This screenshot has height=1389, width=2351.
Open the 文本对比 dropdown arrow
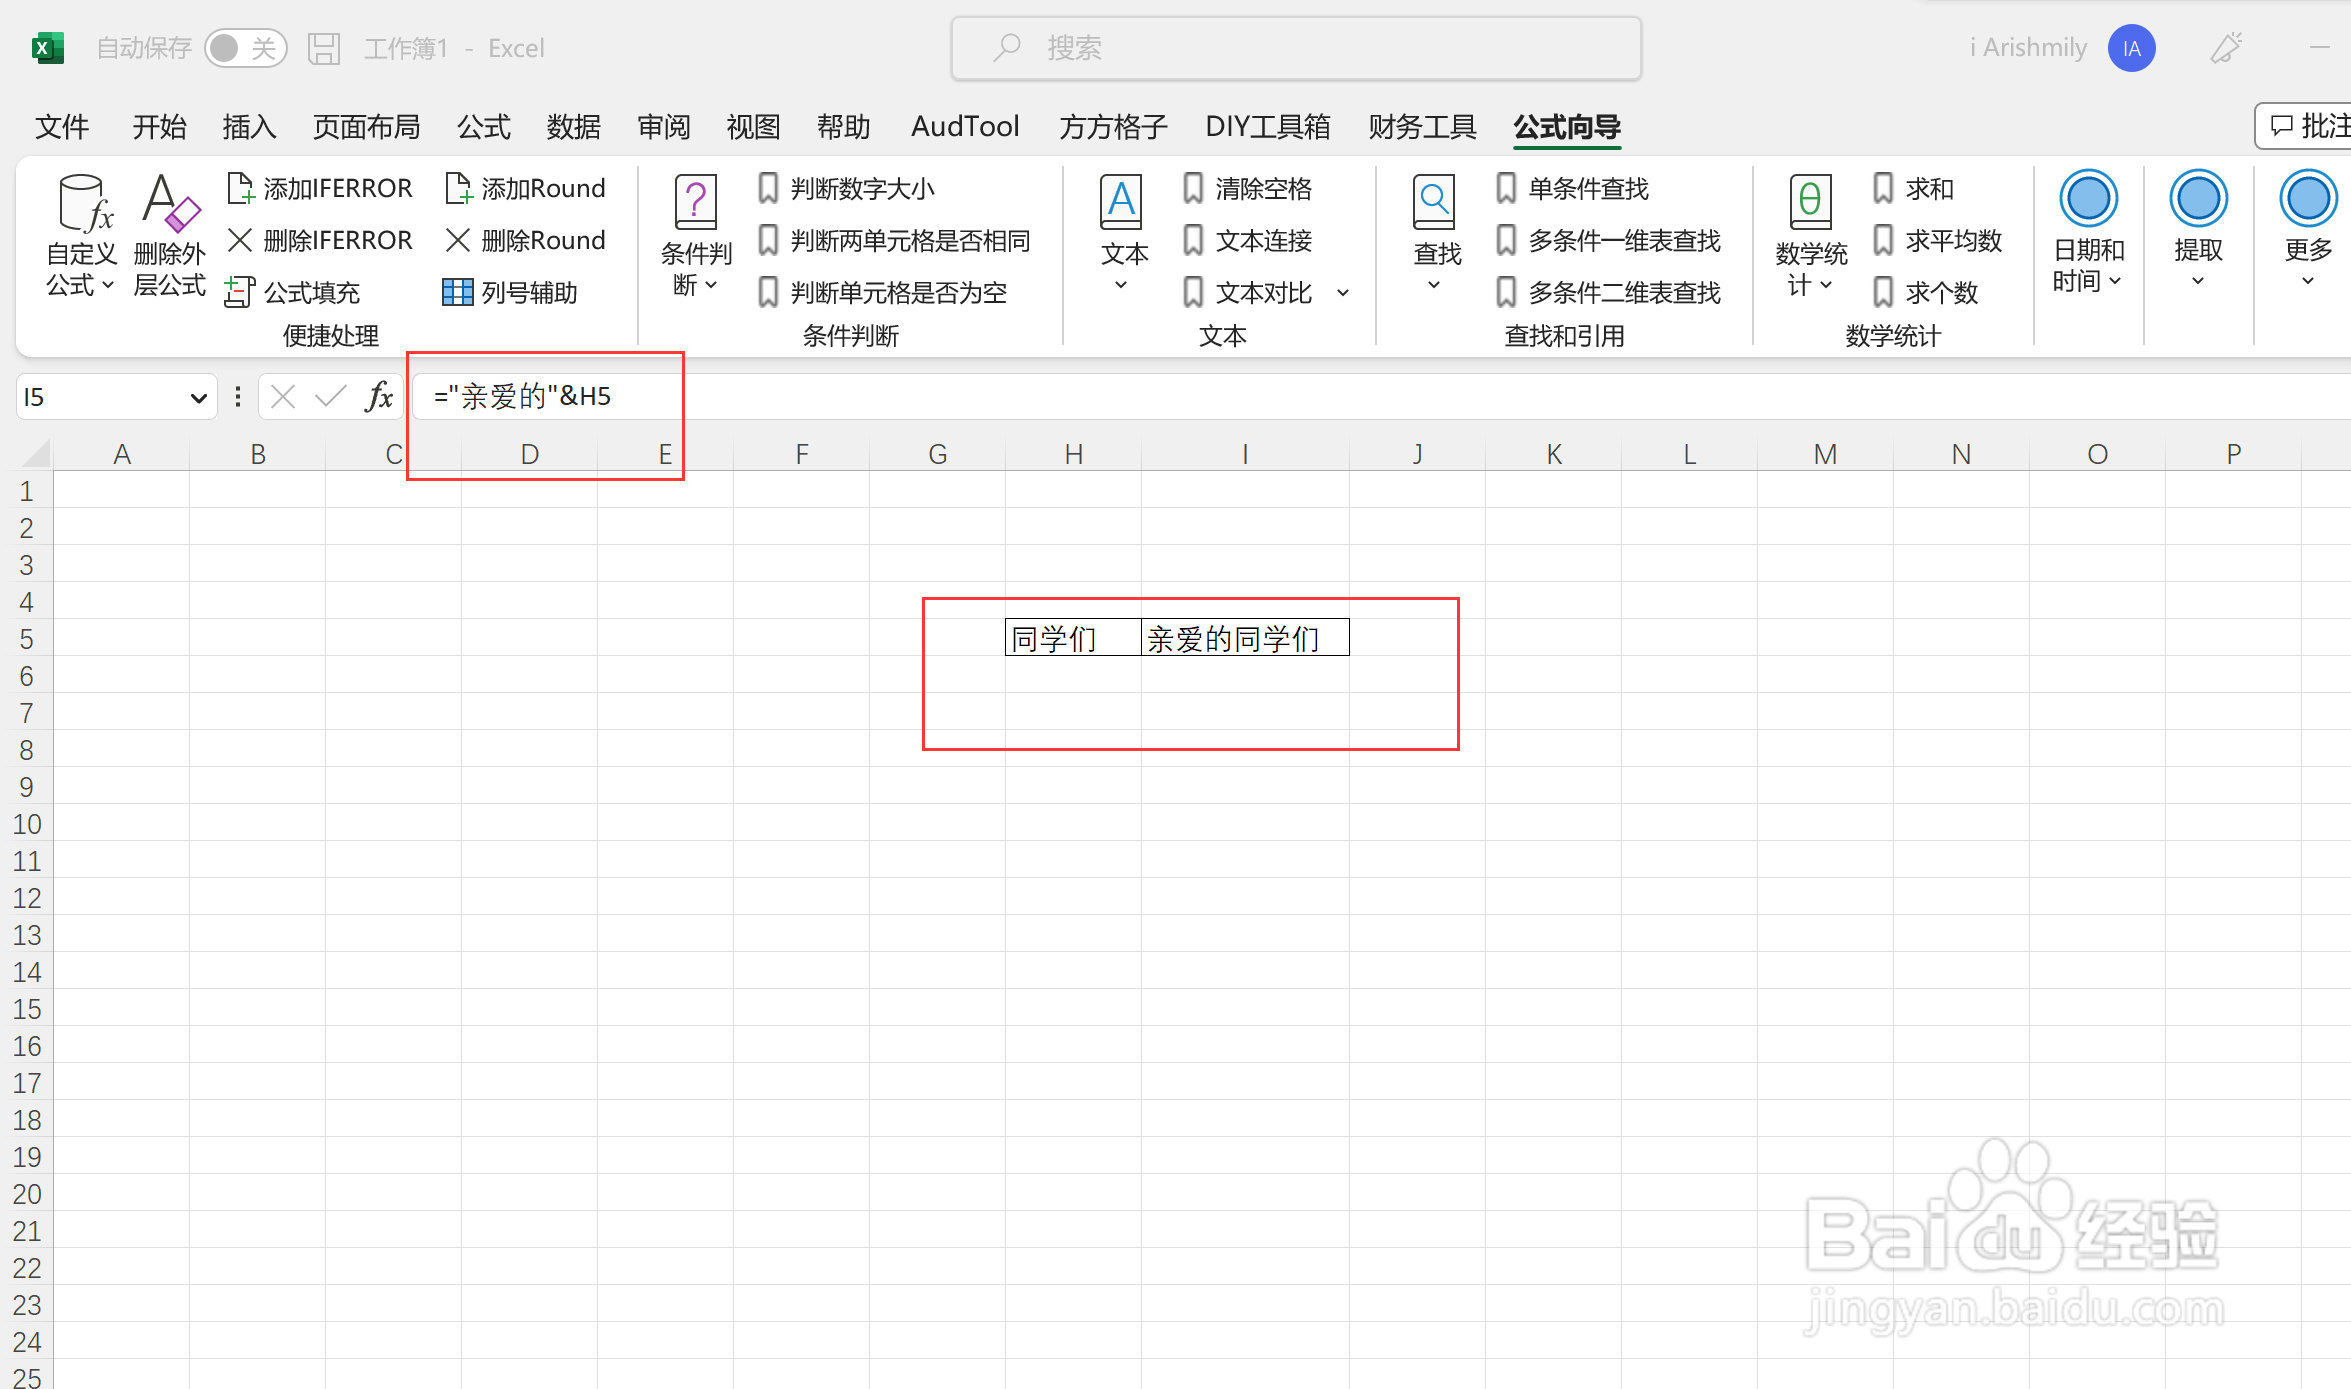1343,293
